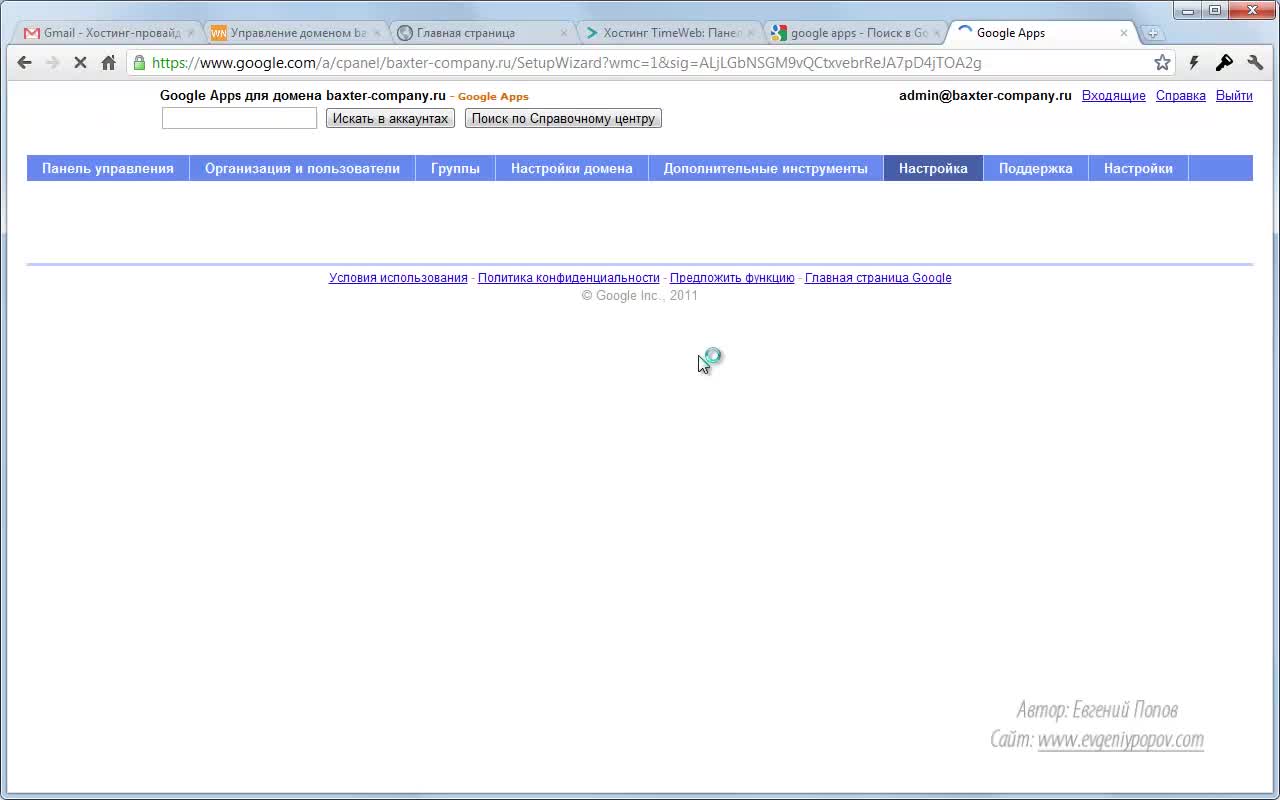Close the google apps search tab
The width and height of the screenshot is (1280, 800).
(x=937, y=33)
